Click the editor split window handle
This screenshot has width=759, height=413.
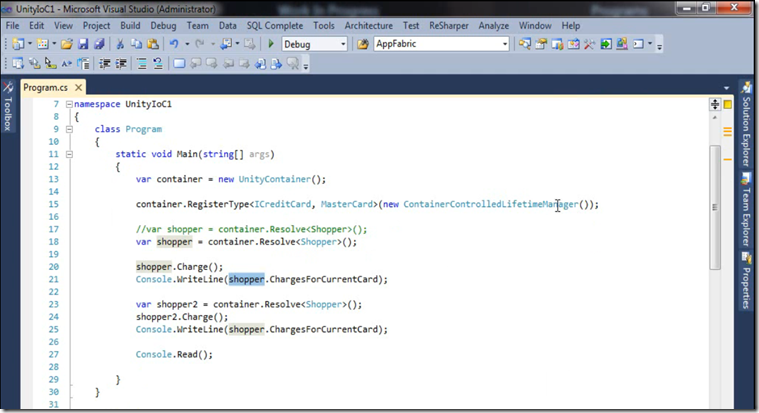coord(715,104)
